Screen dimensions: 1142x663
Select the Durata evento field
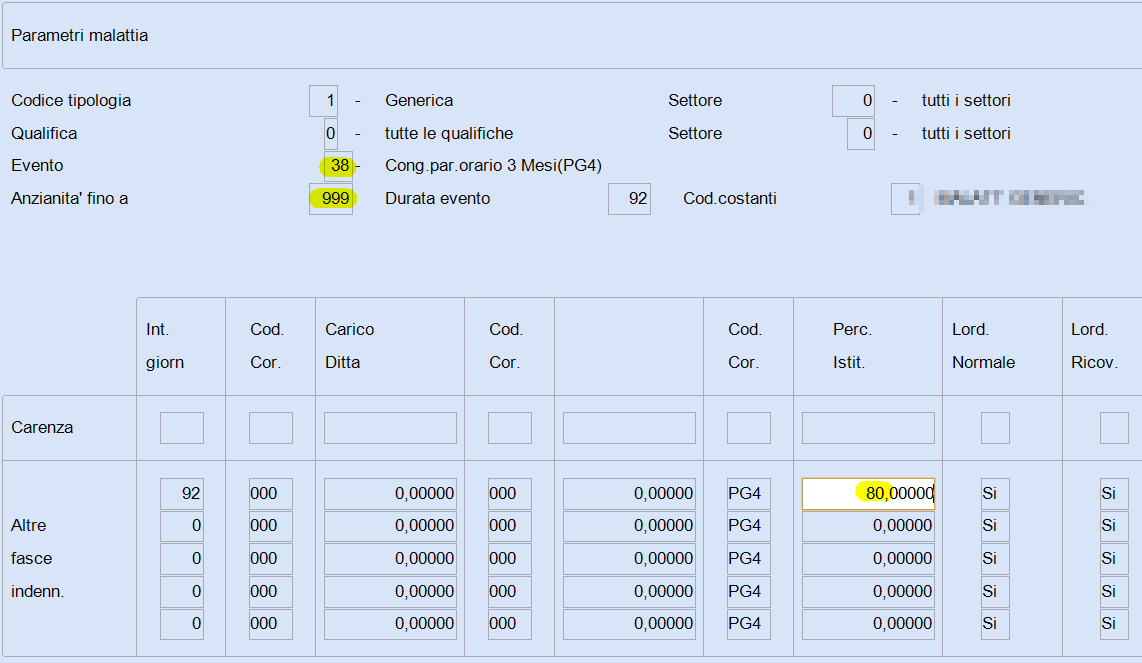point(629,199)
